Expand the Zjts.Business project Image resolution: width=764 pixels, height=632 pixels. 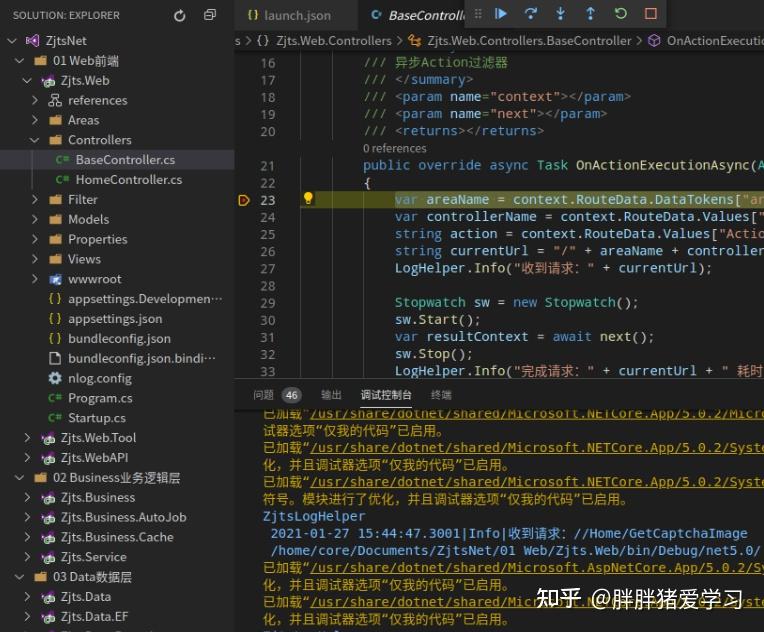point(27,498)
